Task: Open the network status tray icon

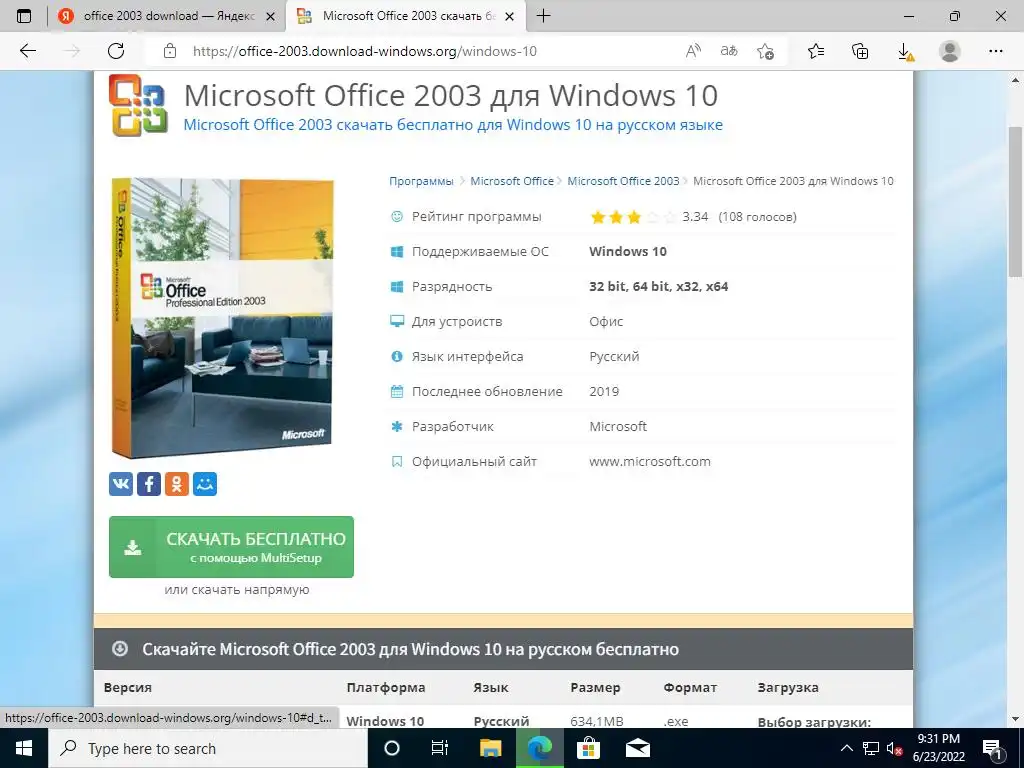Action: [871, 748]
